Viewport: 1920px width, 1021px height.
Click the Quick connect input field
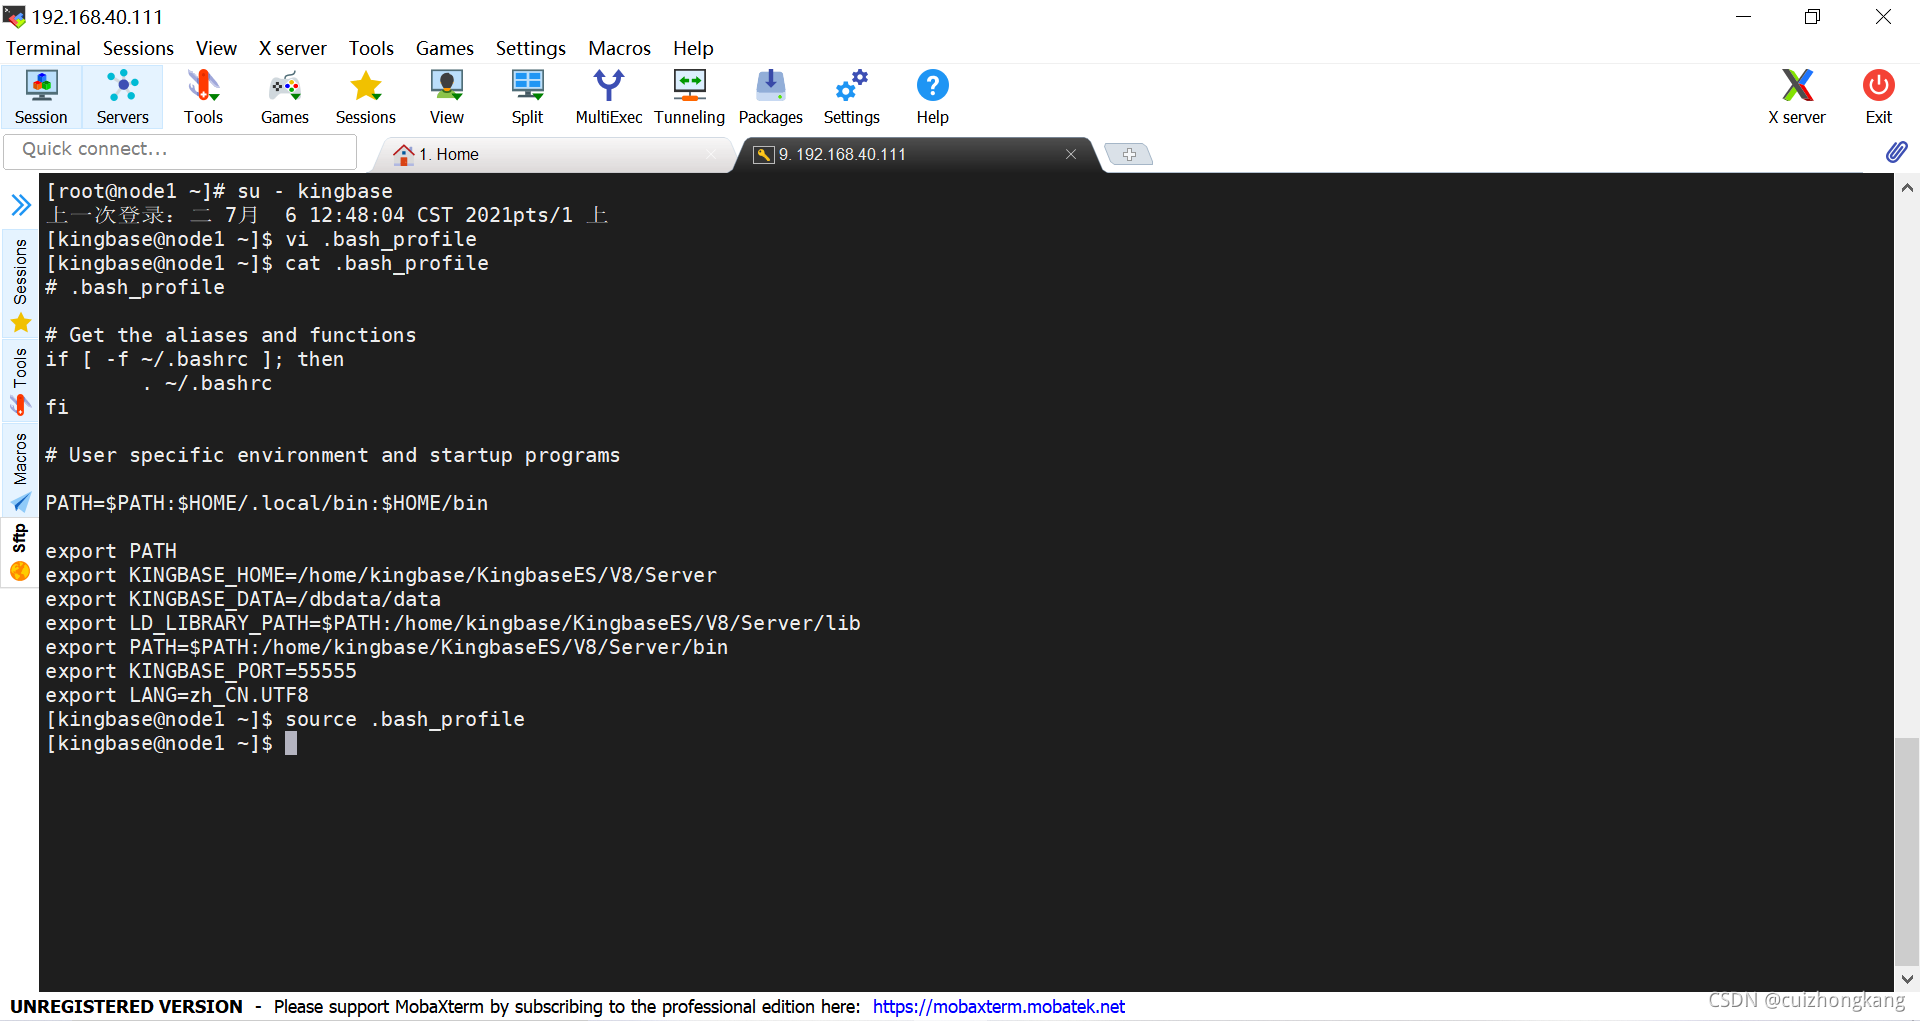point(180,150)
